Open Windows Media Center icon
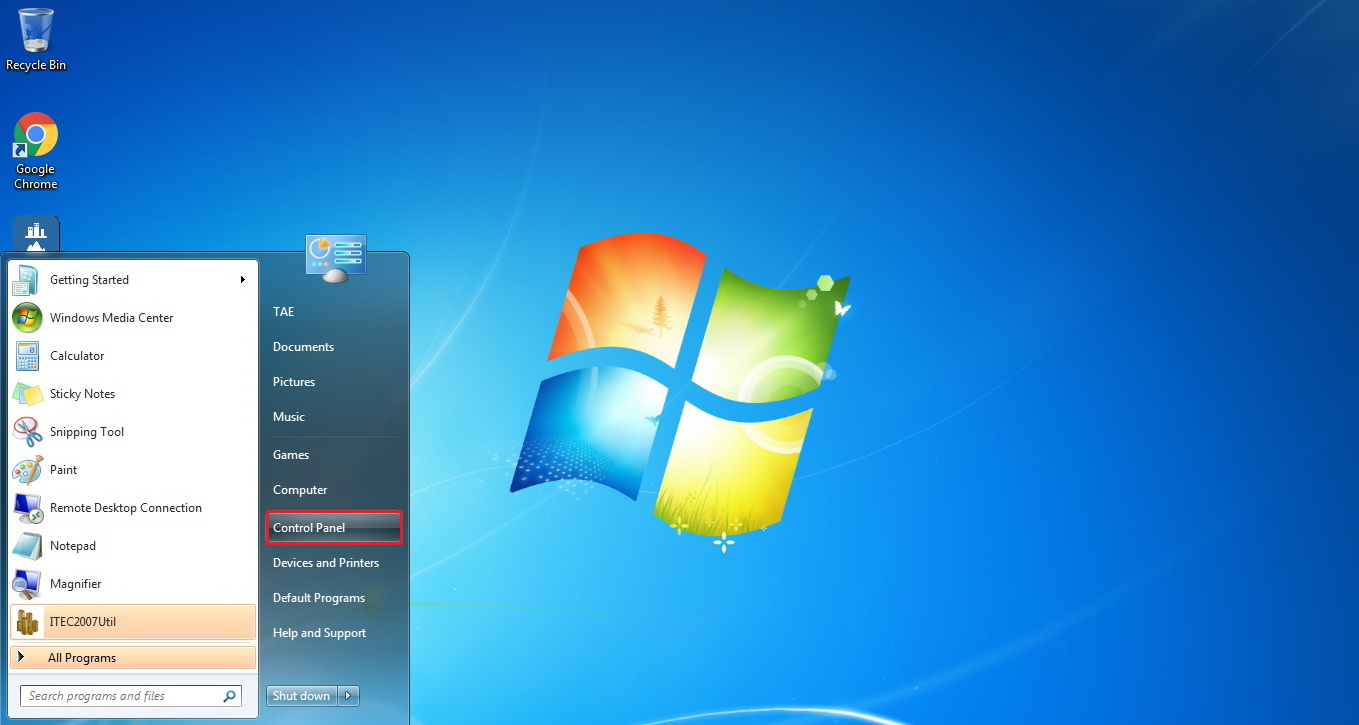 point(27,318)
